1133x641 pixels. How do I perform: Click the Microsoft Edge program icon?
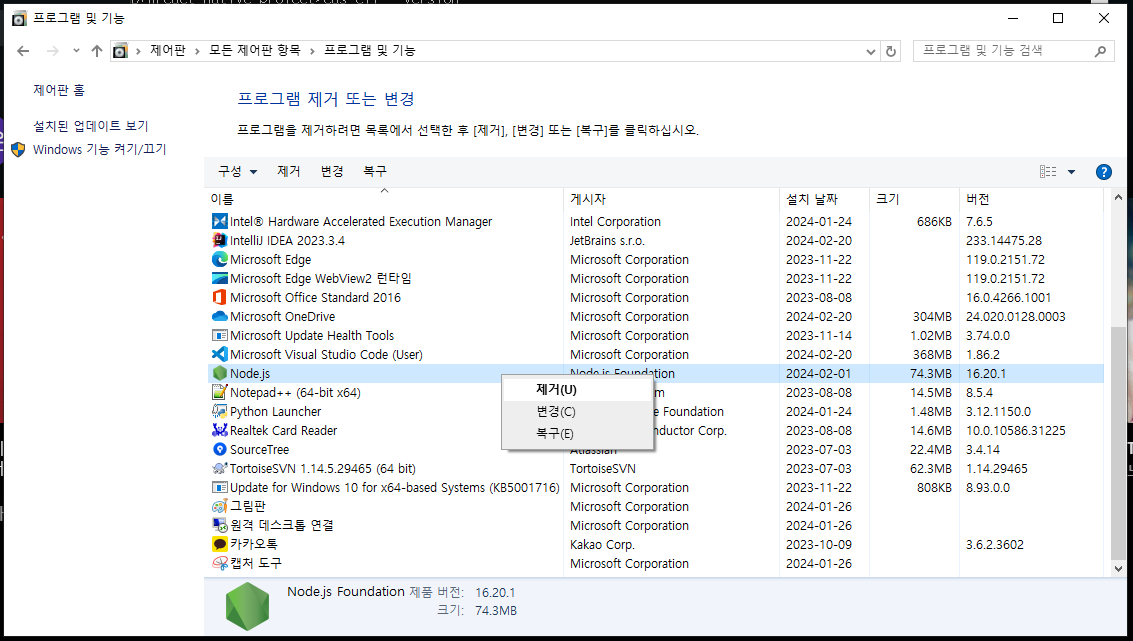(x=220, y=259)
